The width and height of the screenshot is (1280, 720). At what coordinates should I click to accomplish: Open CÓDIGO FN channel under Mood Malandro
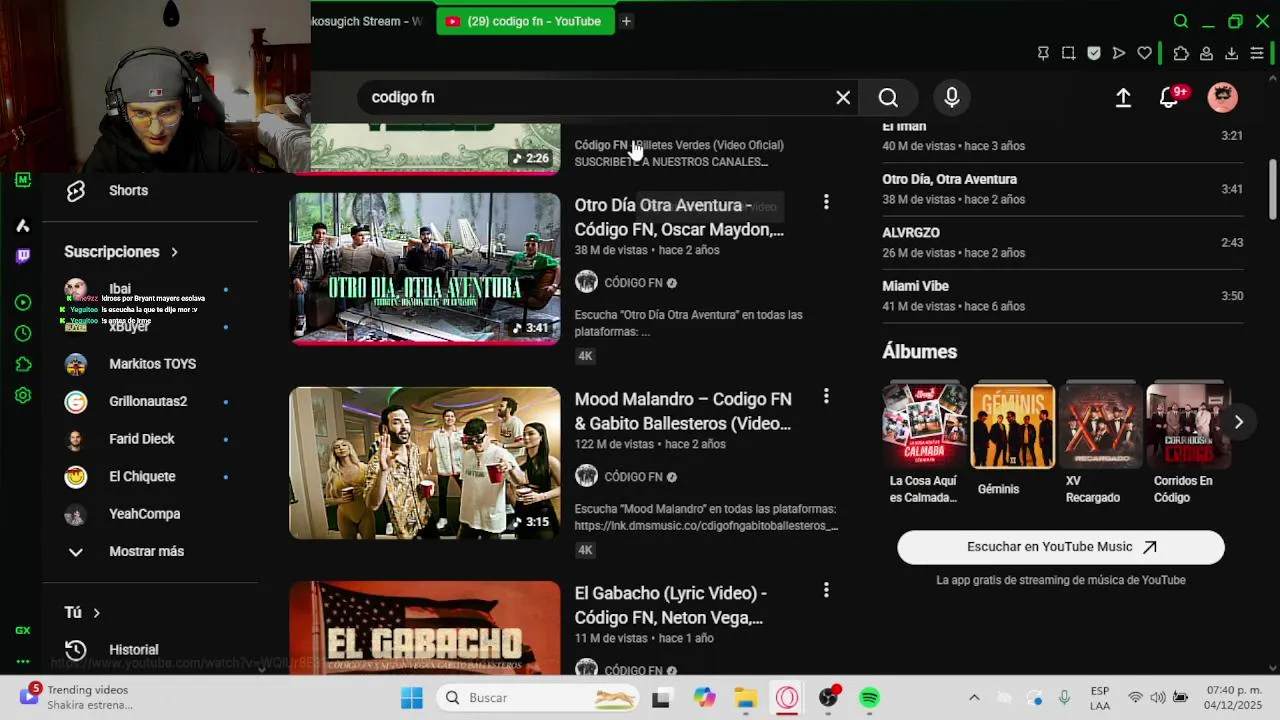[x=634, y=477]
